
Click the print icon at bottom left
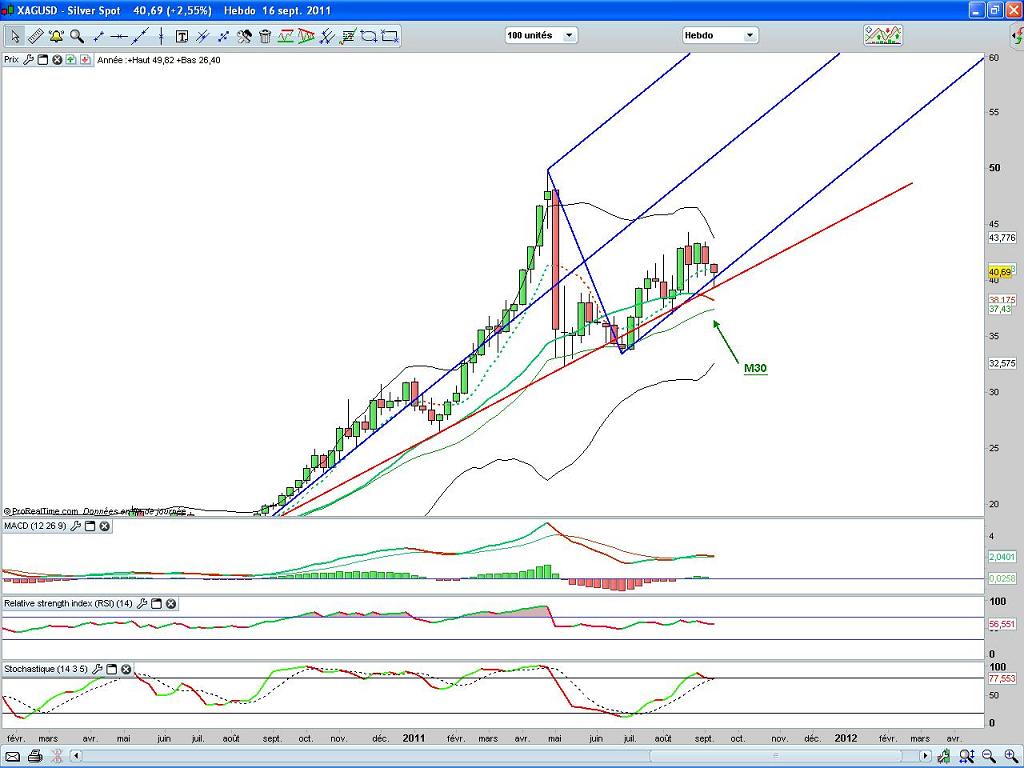point(33,756)
